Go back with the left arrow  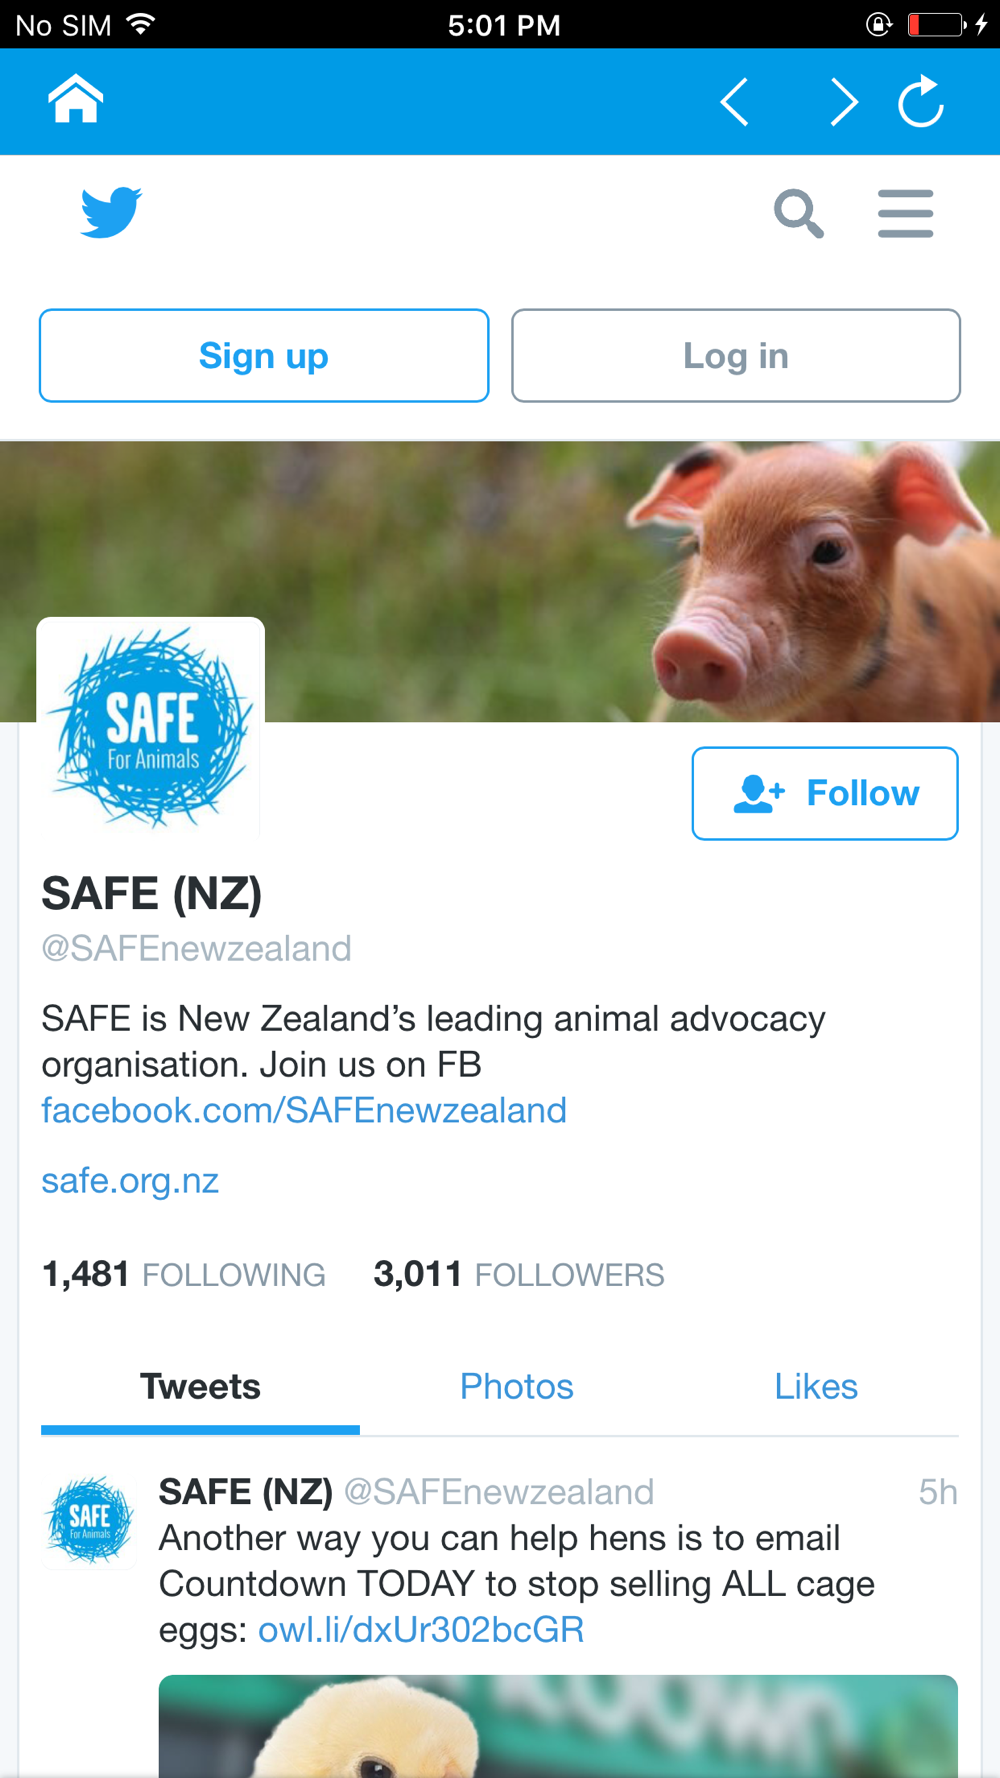point(735,102)
